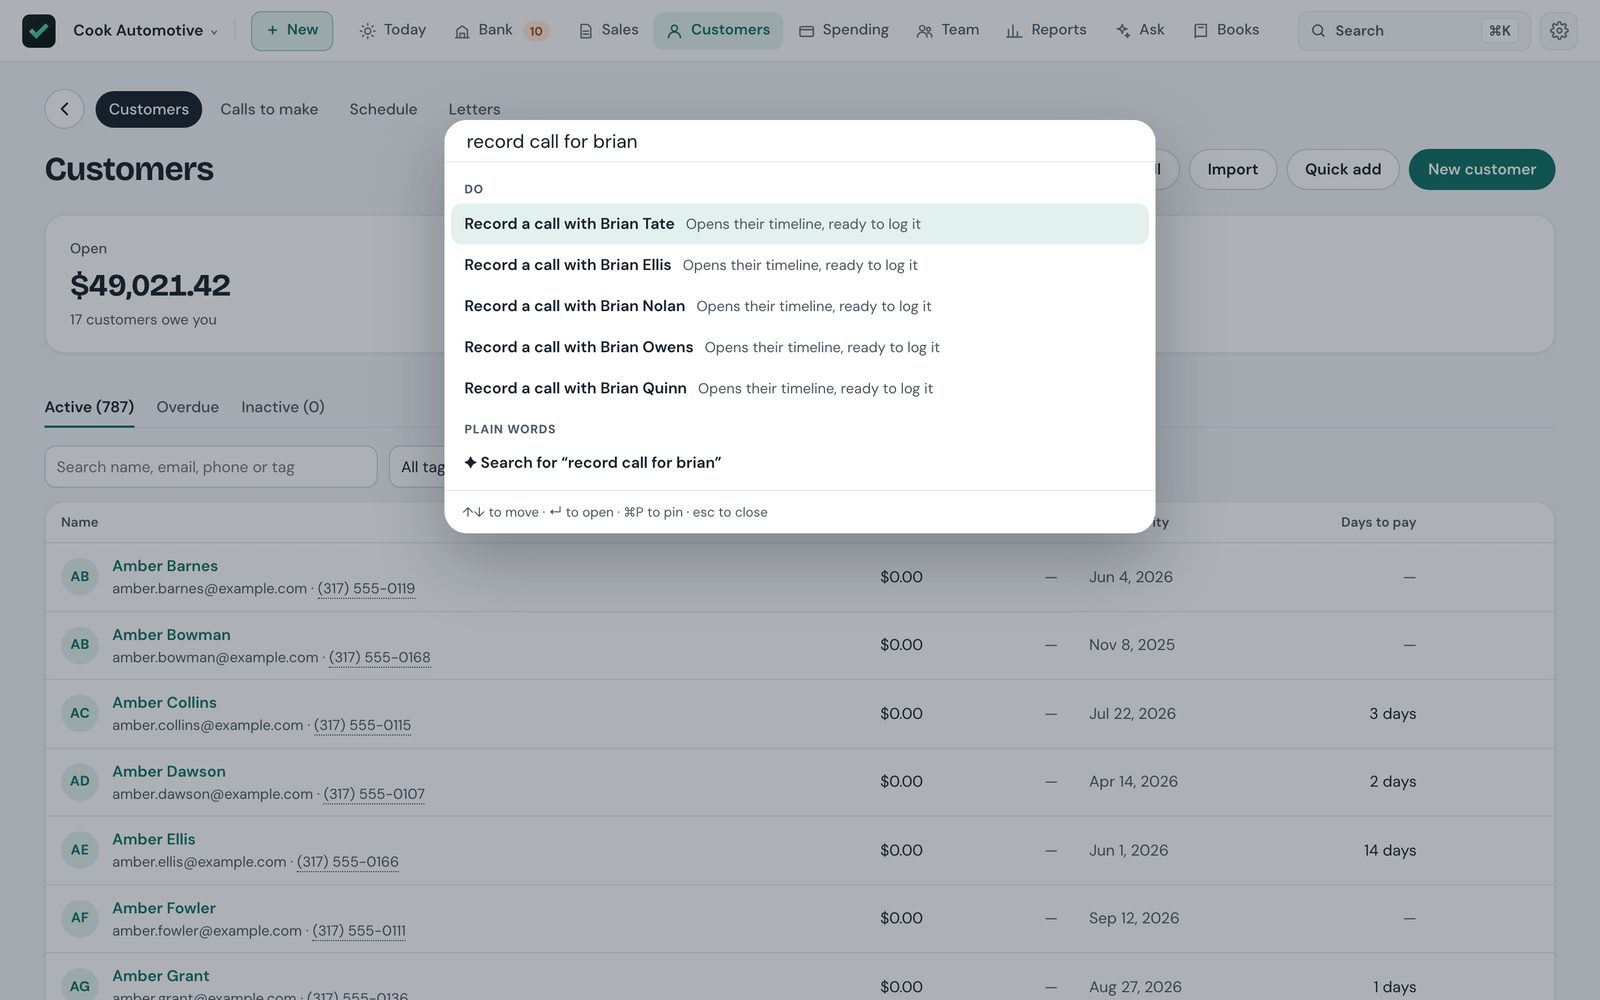
Task: Click the Search name, email, phone field
Action: click(x=211, y=467)
